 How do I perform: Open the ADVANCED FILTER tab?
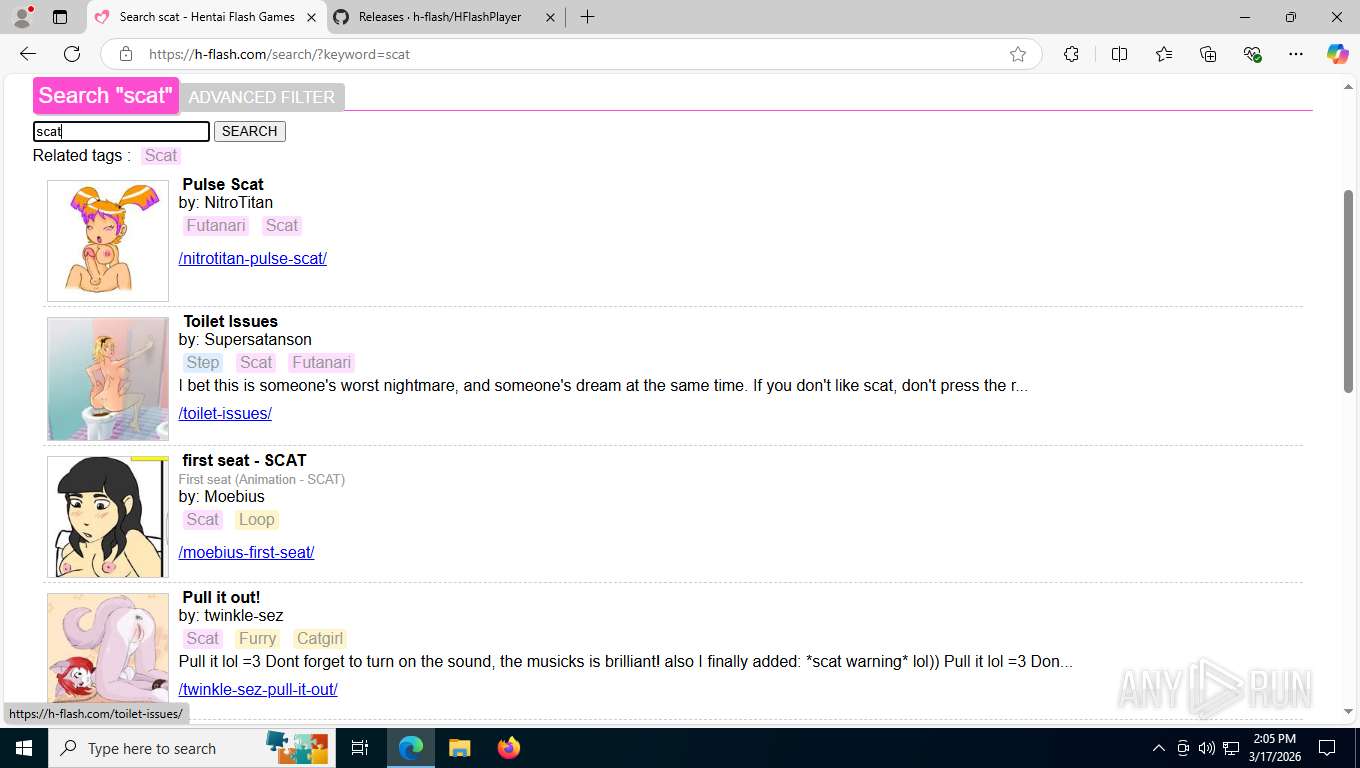tap(262, 97)
